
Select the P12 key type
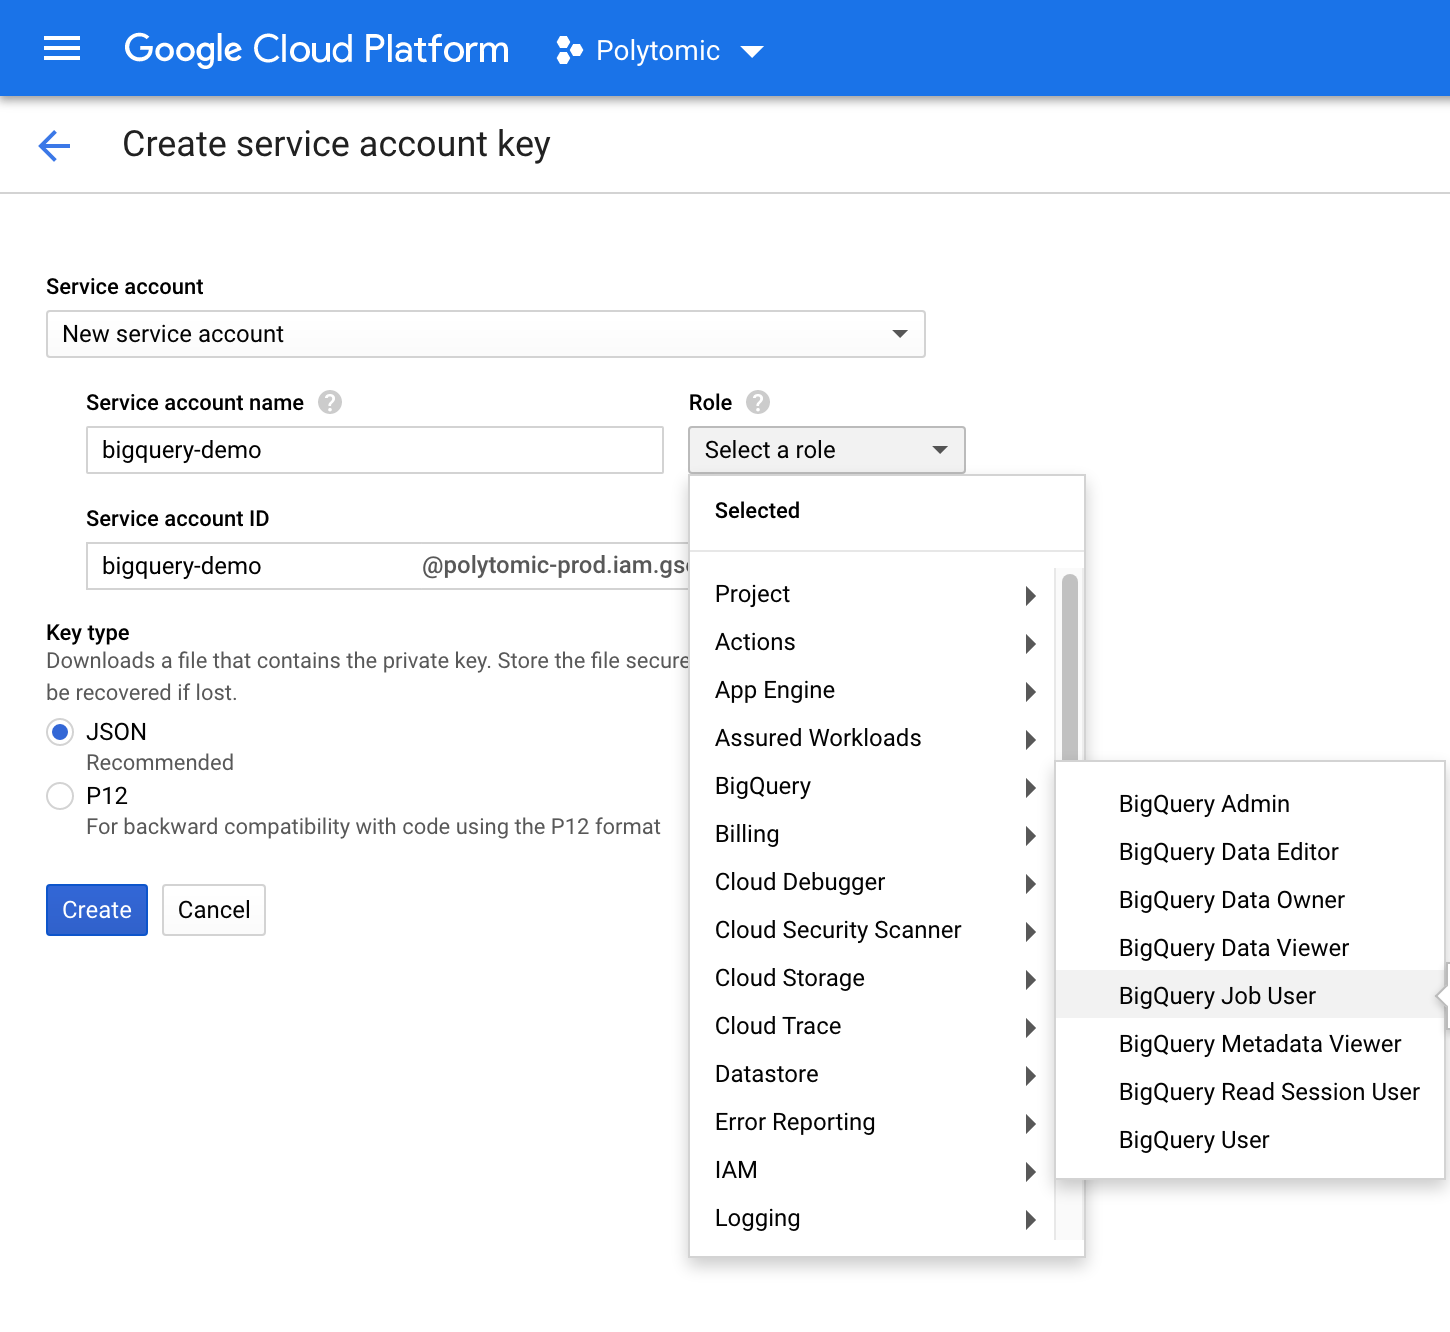click(61, 796)
